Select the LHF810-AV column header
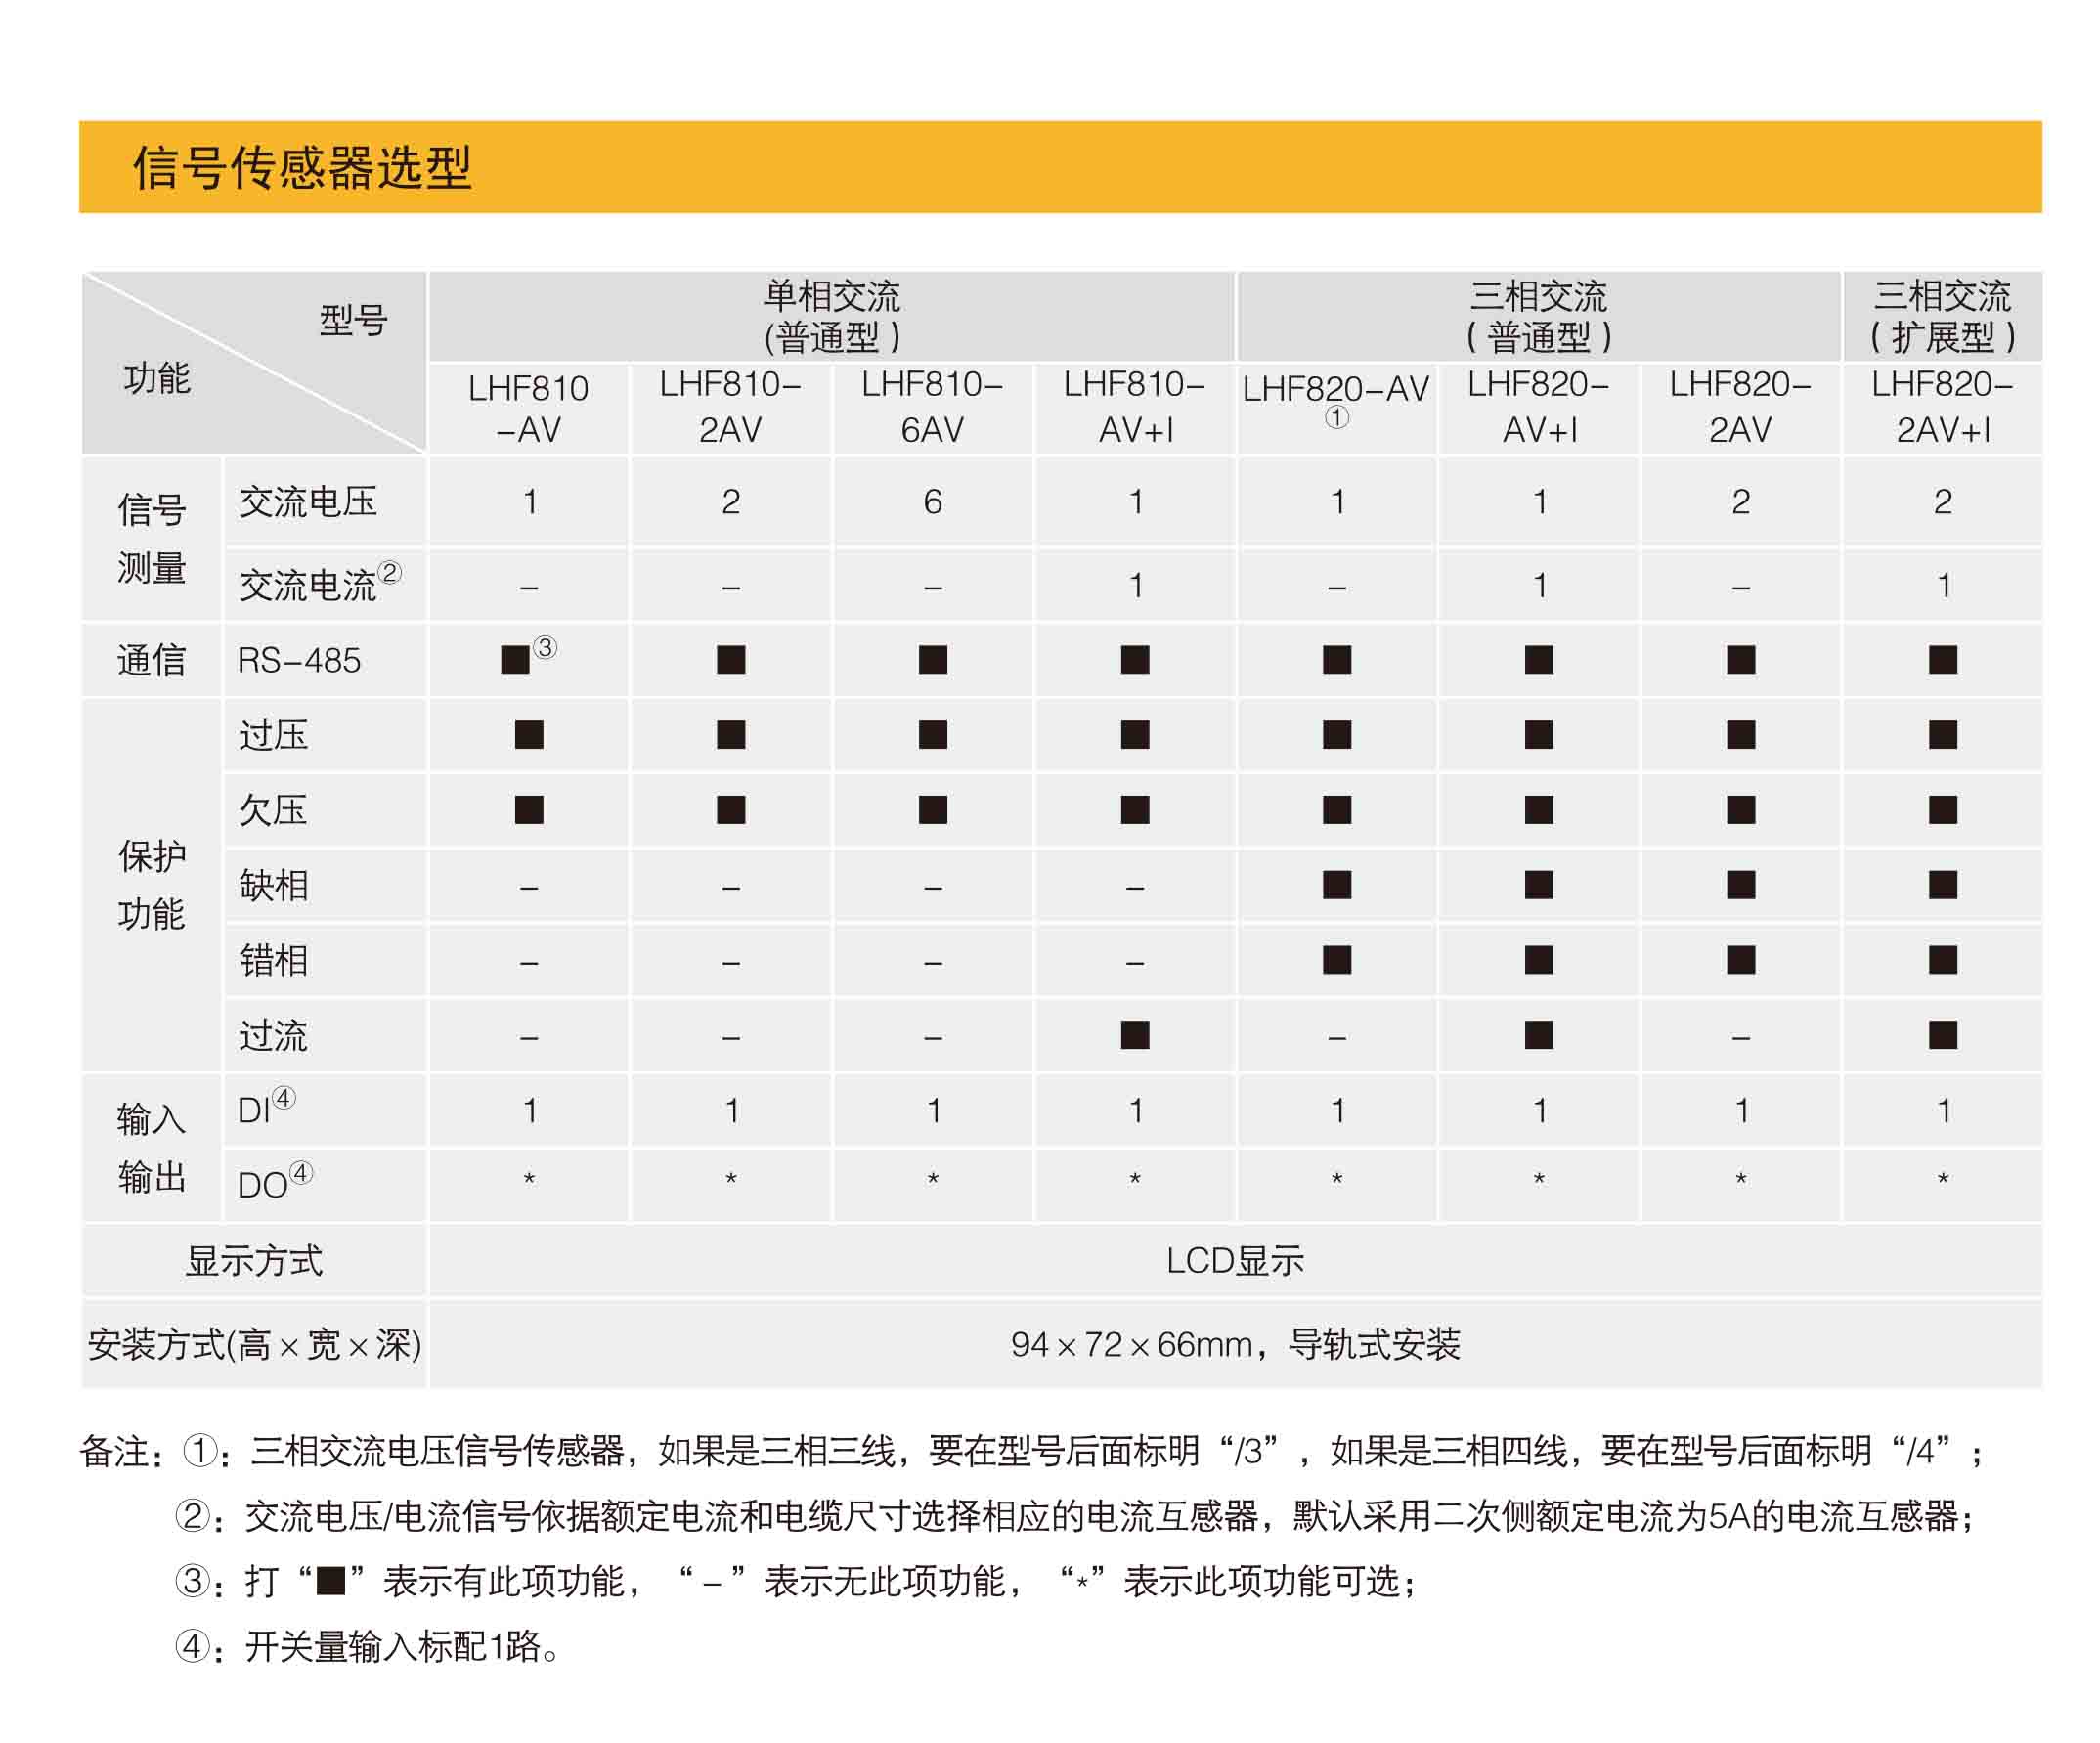The image size is (2100, 1743). click(529, 408)
